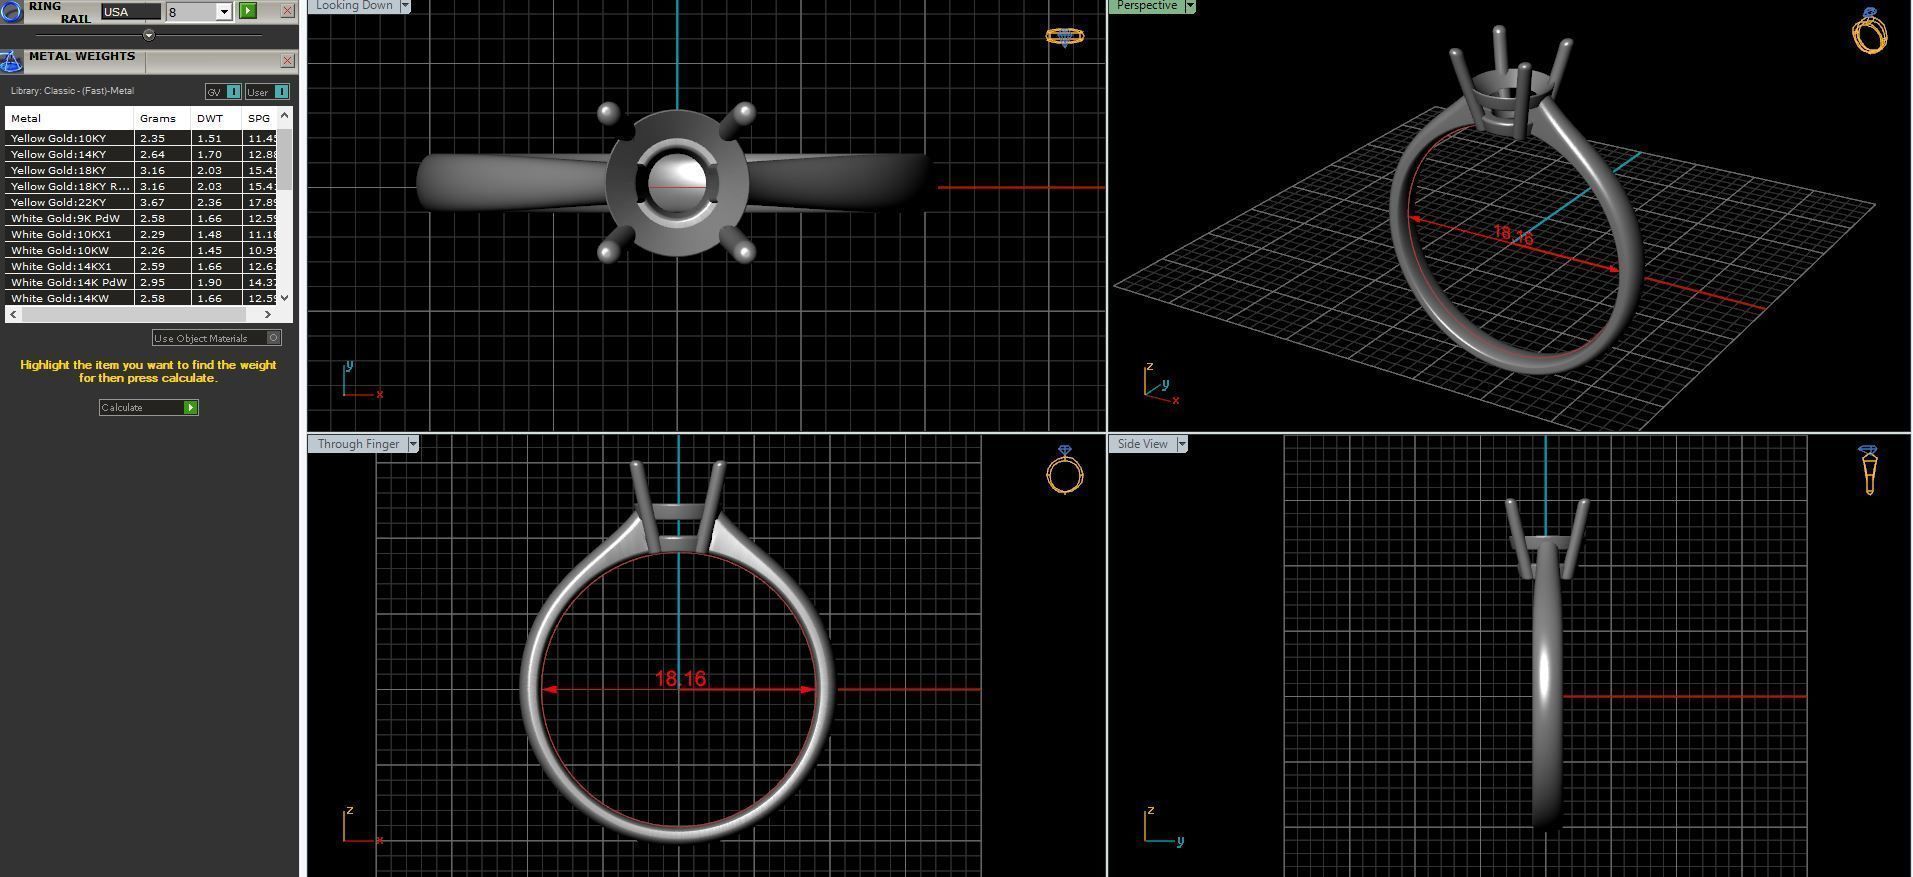Select the Side View viewport label
Screen dimensions: 1913x877
(1142, 444)
